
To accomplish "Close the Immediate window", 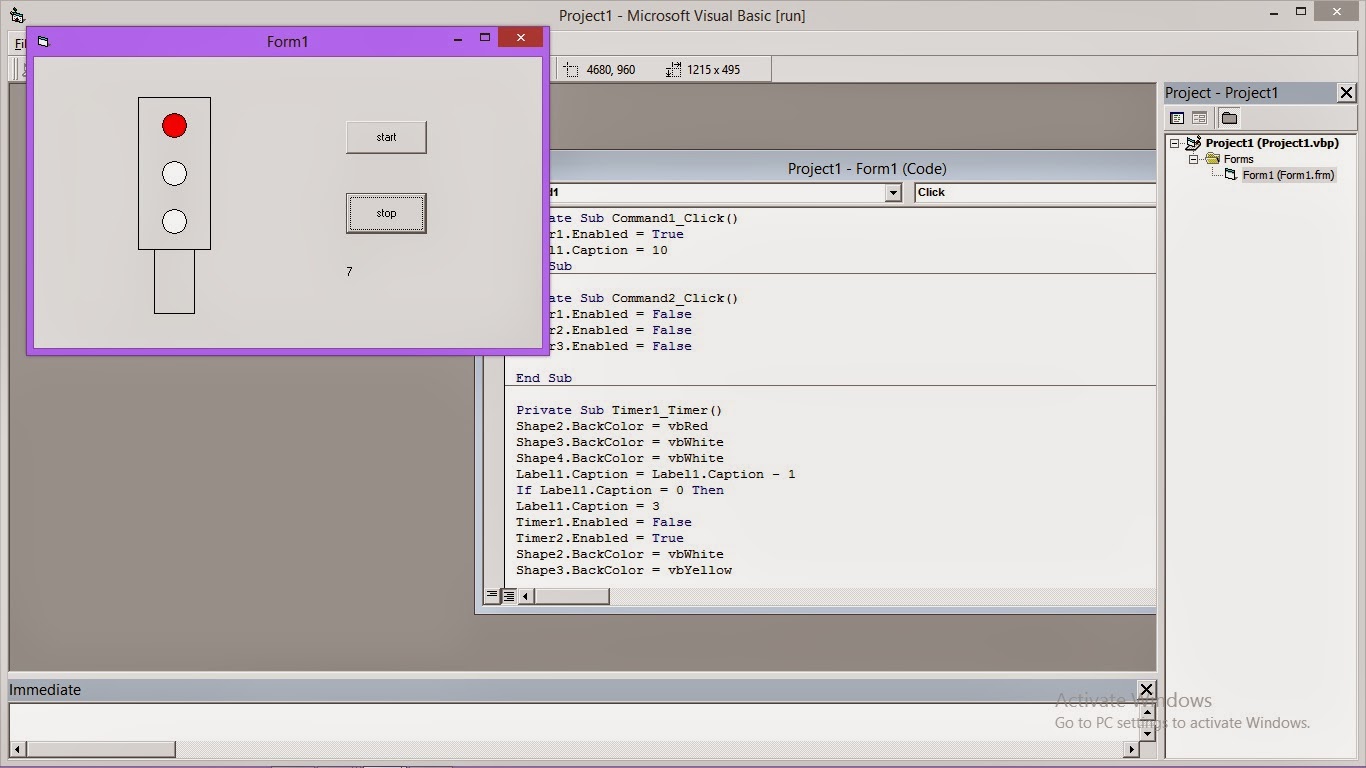I will (1146, 690).
